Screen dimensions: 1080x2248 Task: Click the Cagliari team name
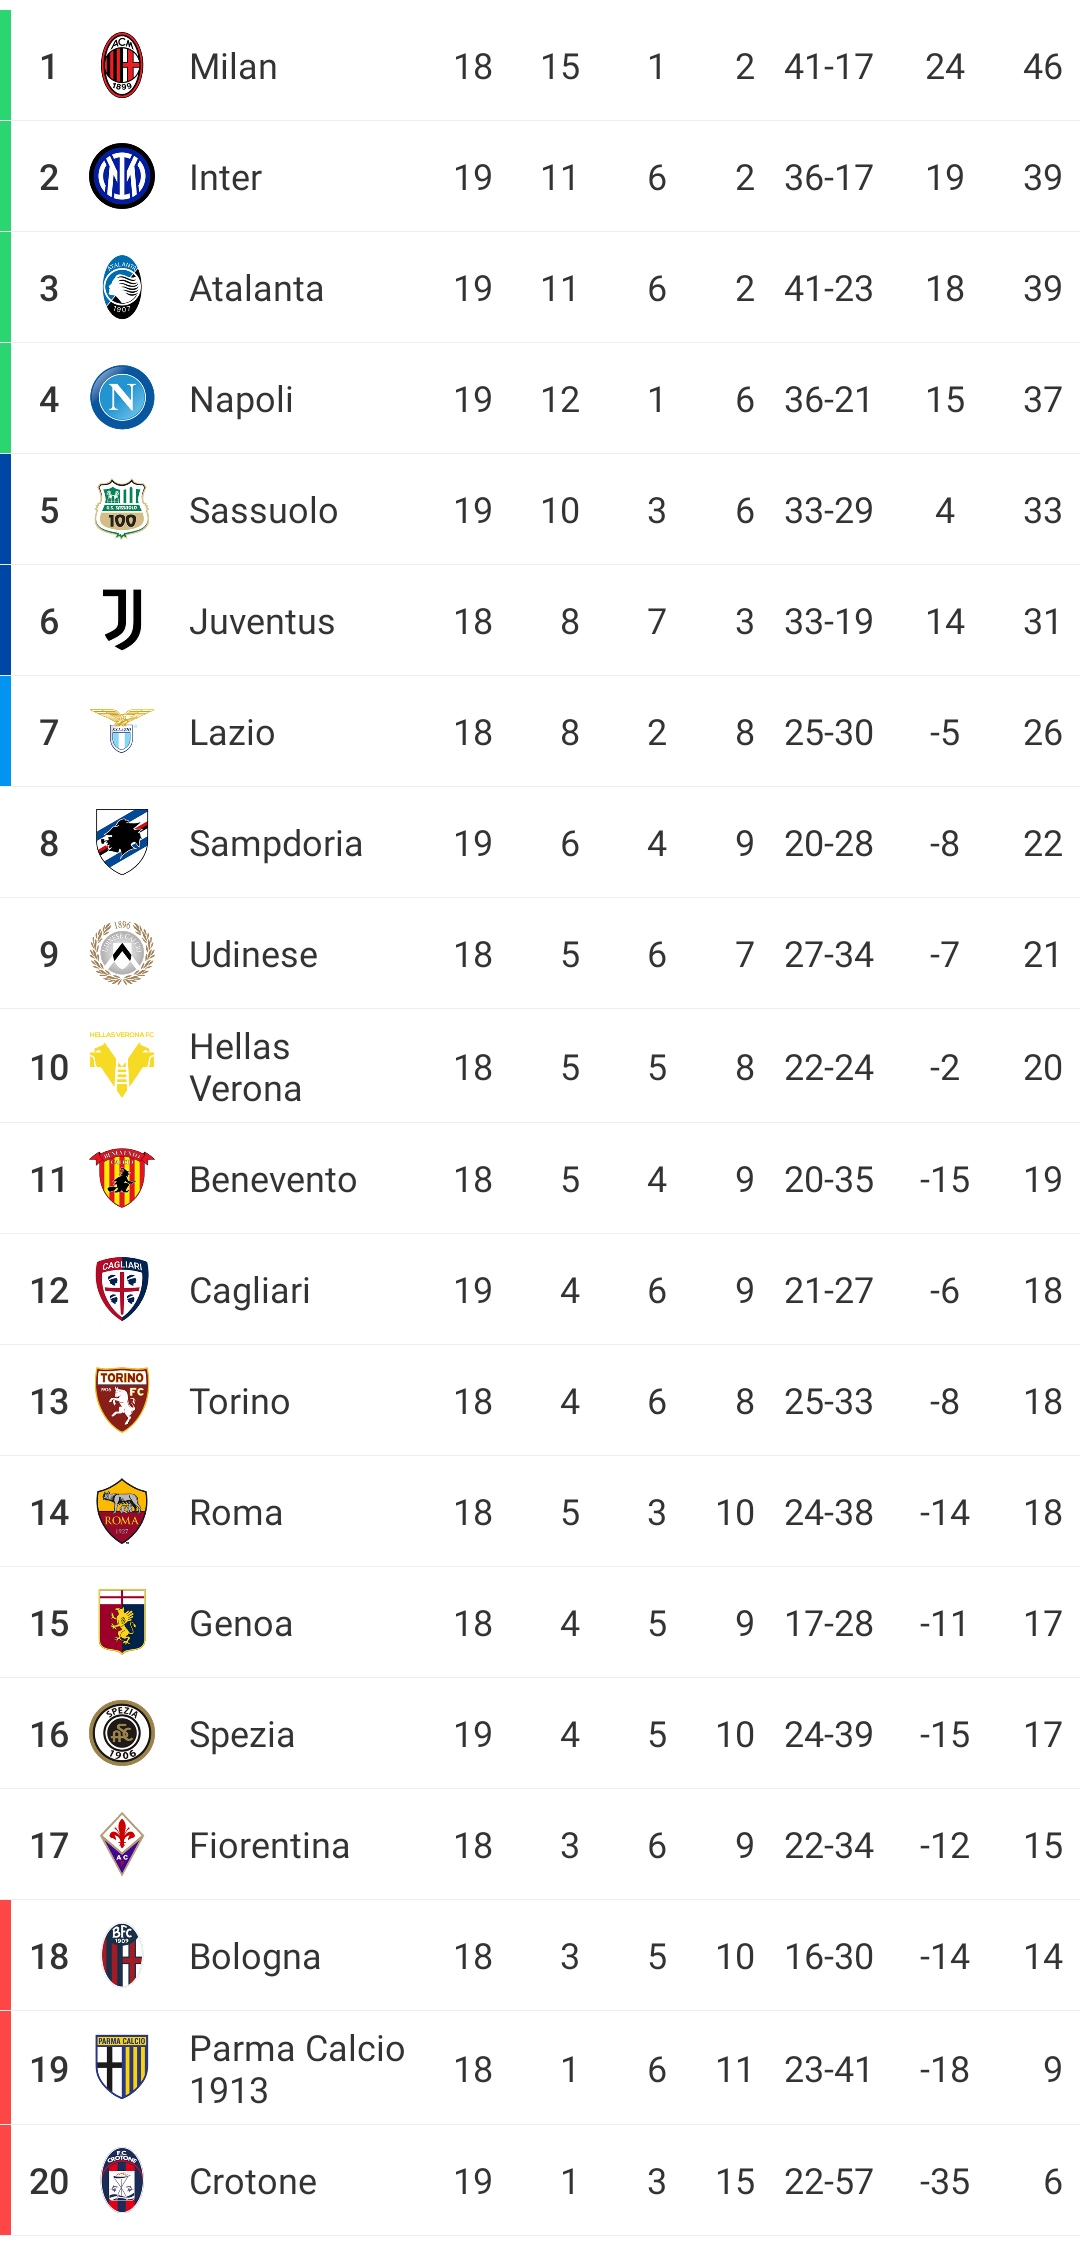[250, 1291]
